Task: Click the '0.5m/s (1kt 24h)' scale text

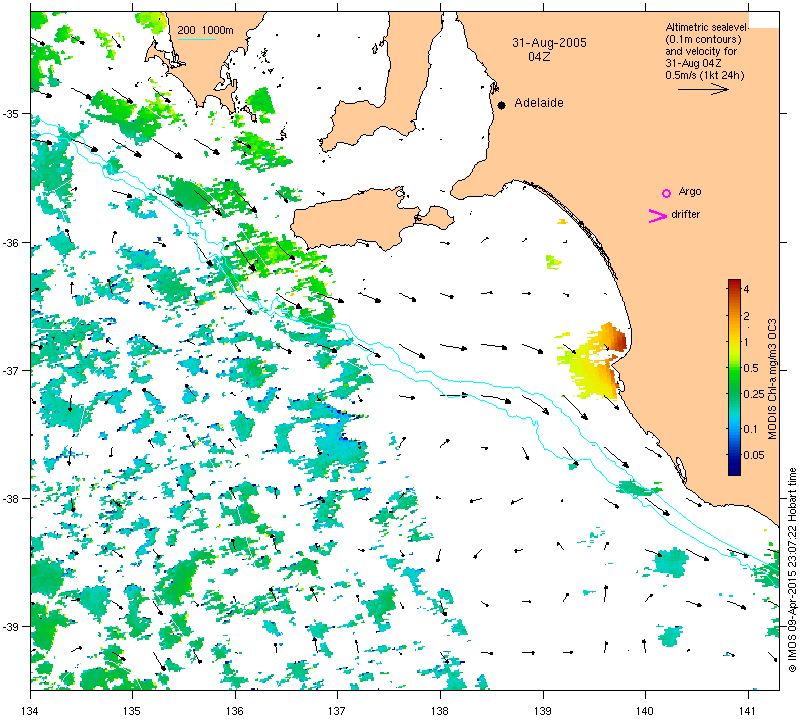Action: click(x=705, y=76)
